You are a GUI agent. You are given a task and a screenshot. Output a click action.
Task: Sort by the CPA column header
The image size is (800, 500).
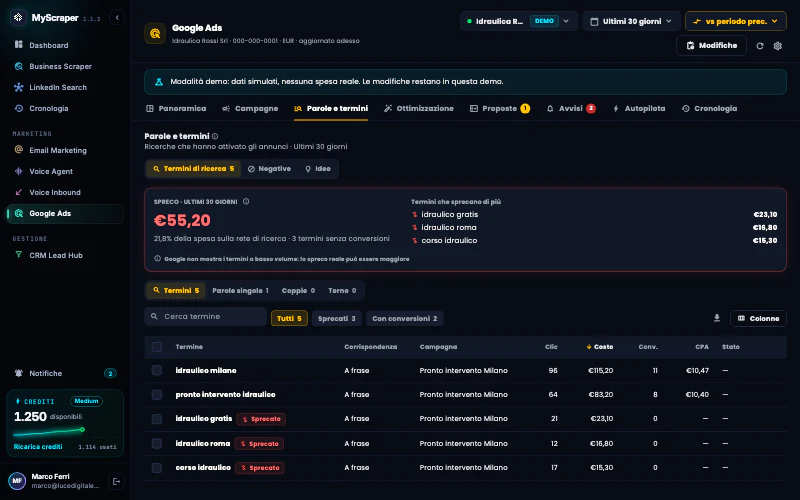coord(702,347)
